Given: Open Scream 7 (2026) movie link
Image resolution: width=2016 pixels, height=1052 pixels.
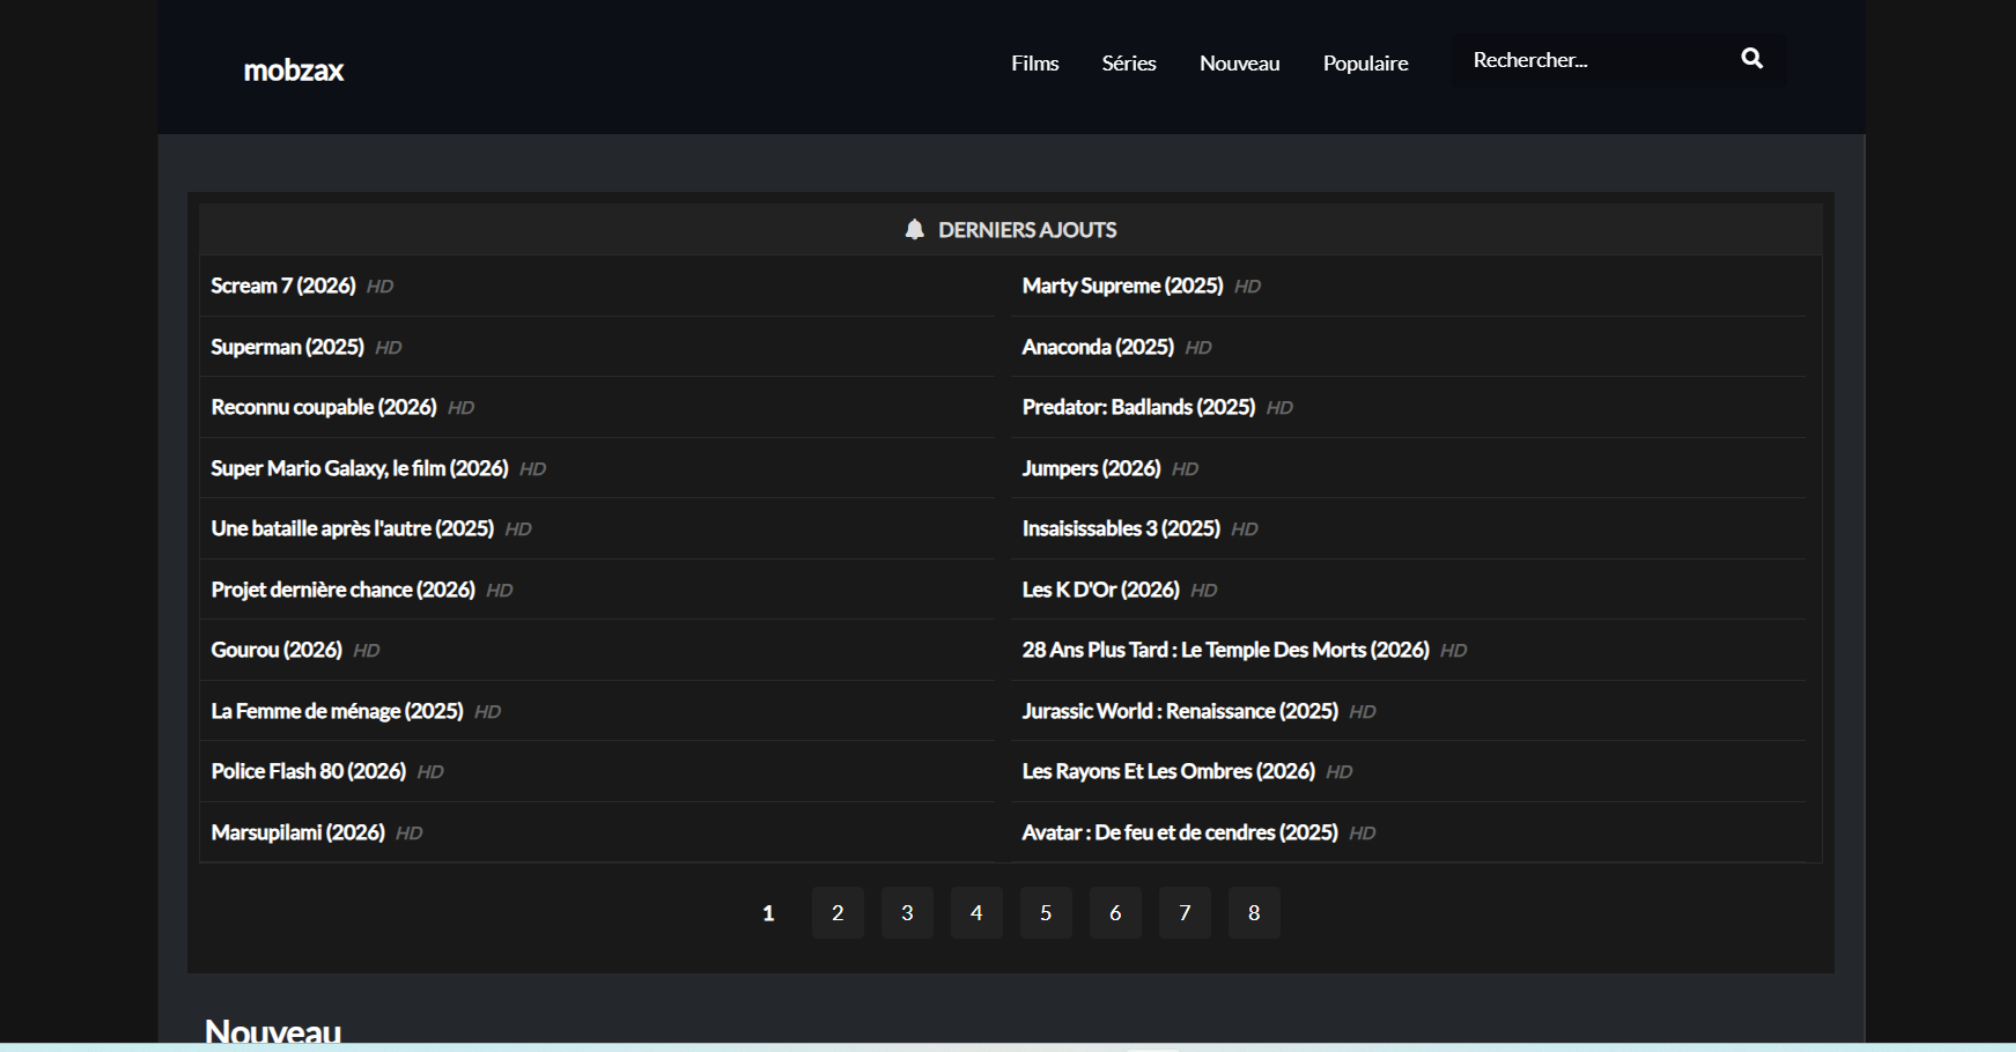Looking at the screenshot, I should click(283, 286).
